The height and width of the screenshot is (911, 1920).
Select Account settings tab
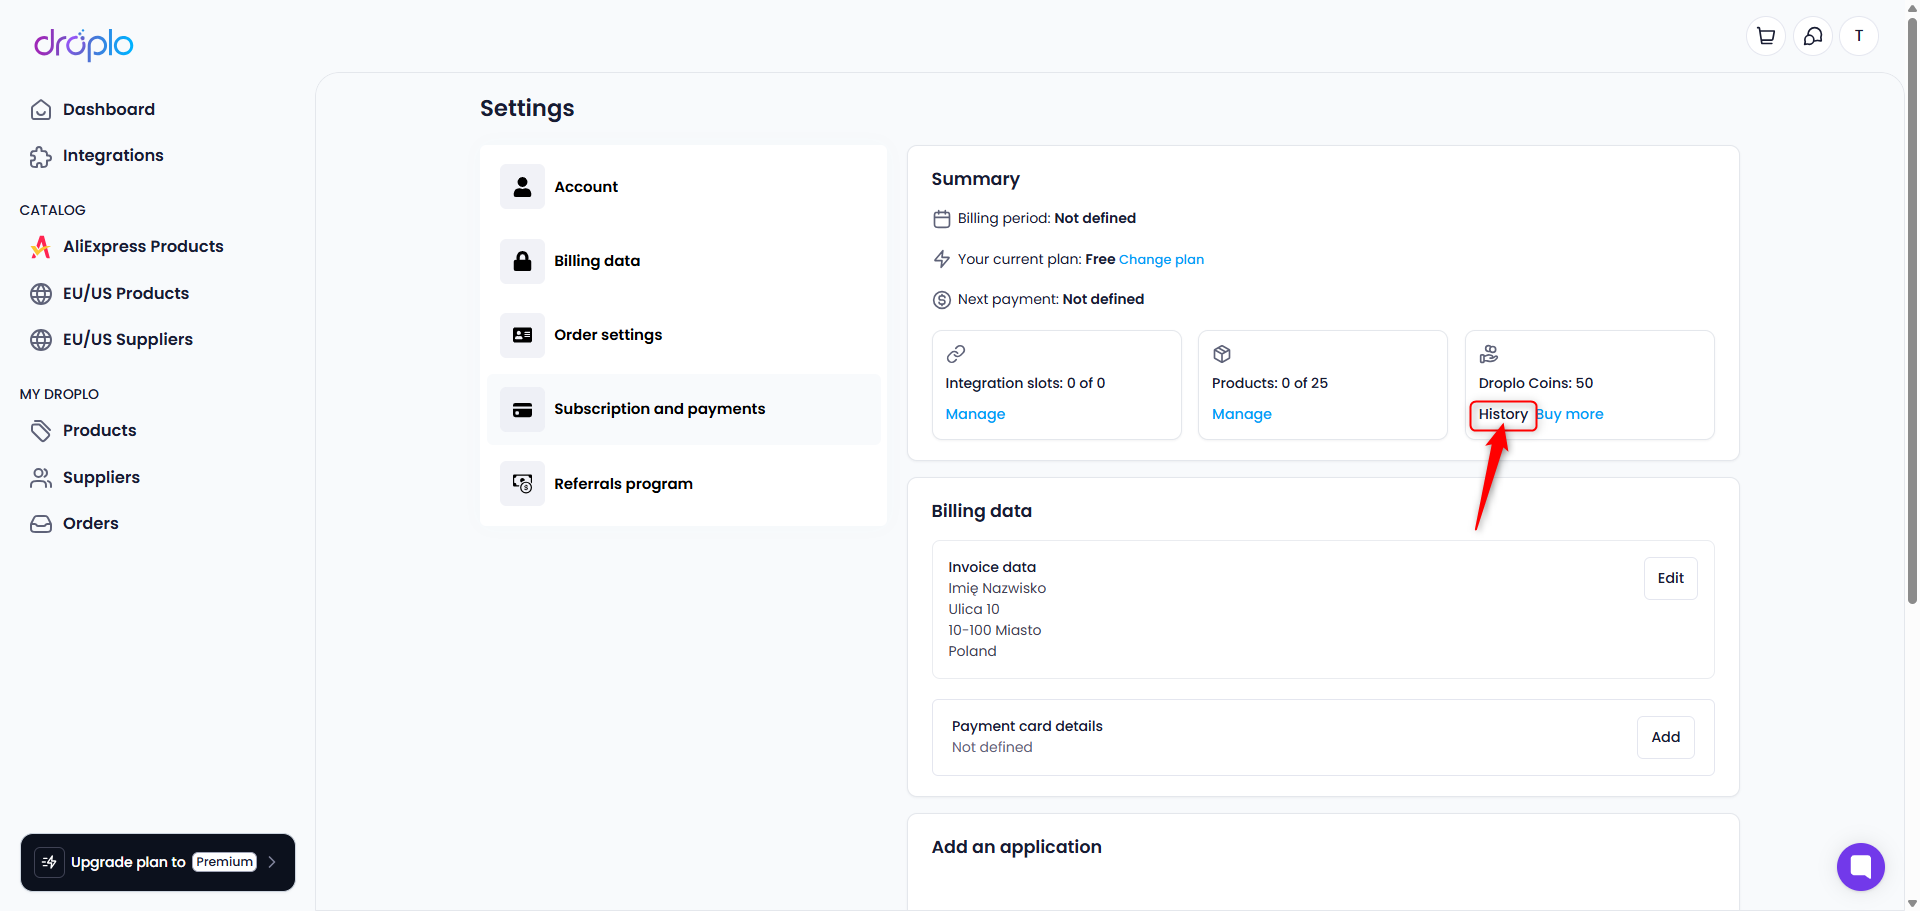click(683, 187)
